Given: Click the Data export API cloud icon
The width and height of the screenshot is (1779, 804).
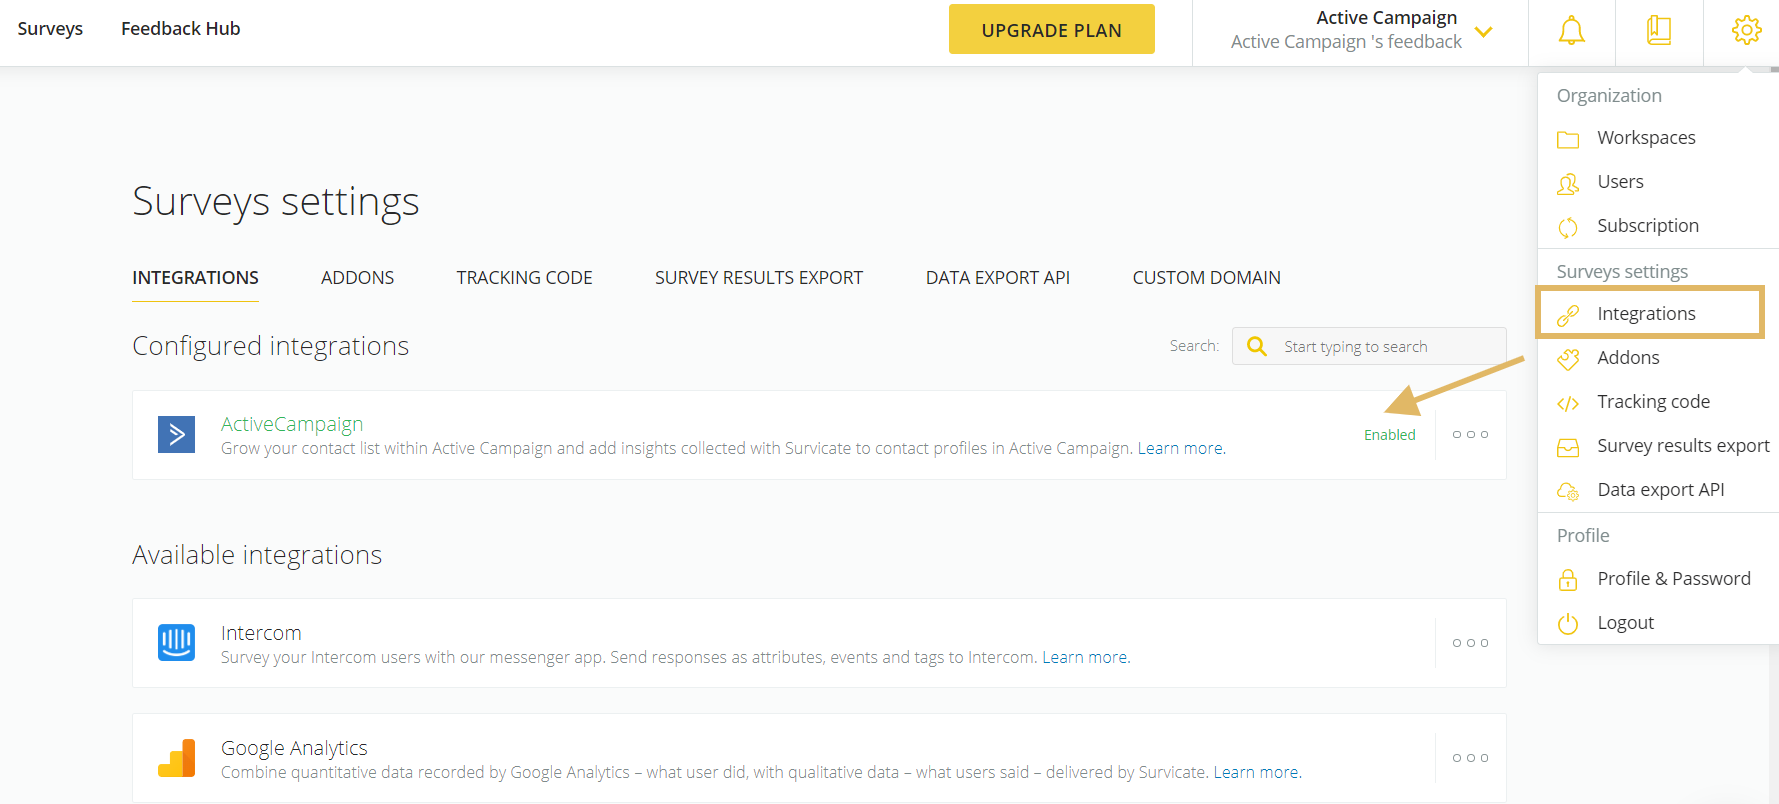Looking at the screenshot, I should pos(1568,491).
